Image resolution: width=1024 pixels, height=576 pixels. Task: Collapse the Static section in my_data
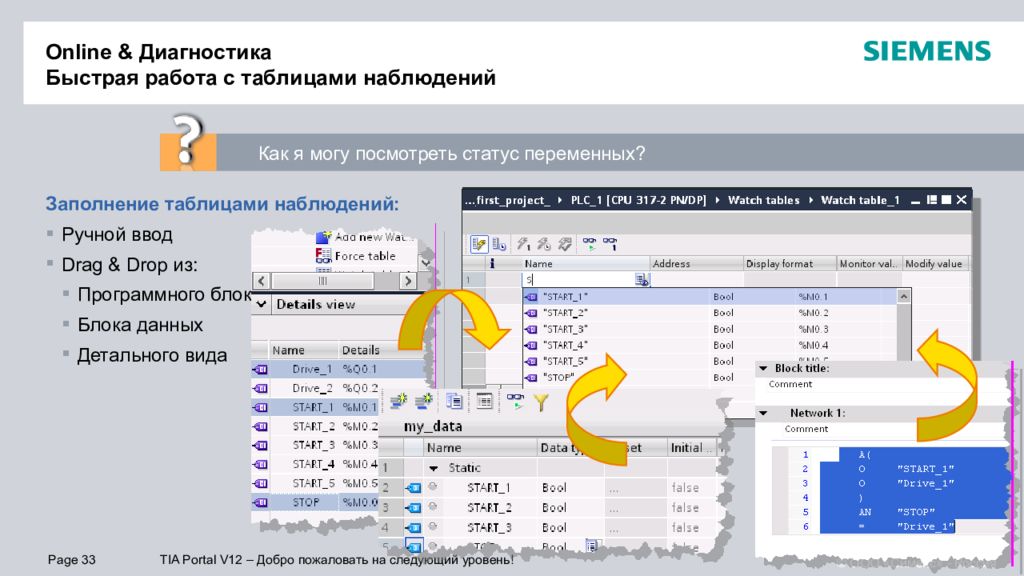(434, 468)
